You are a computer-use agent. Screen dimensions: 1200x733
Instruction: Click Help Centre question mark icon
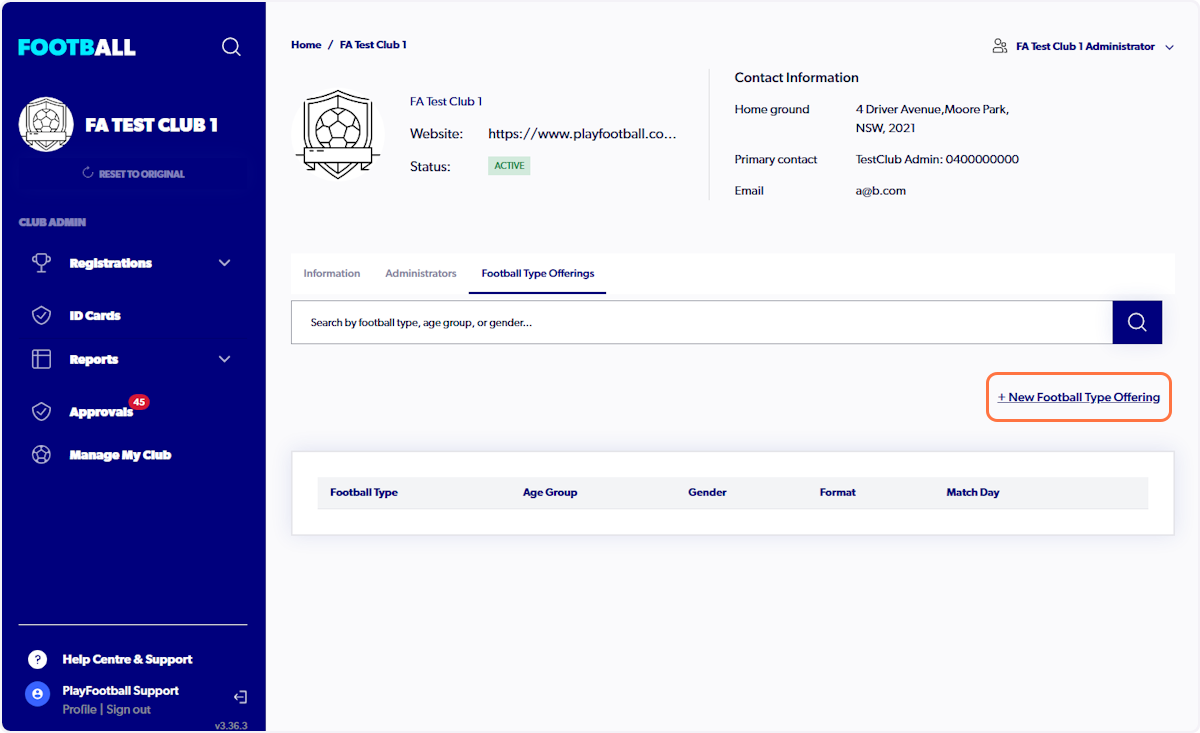37,659
